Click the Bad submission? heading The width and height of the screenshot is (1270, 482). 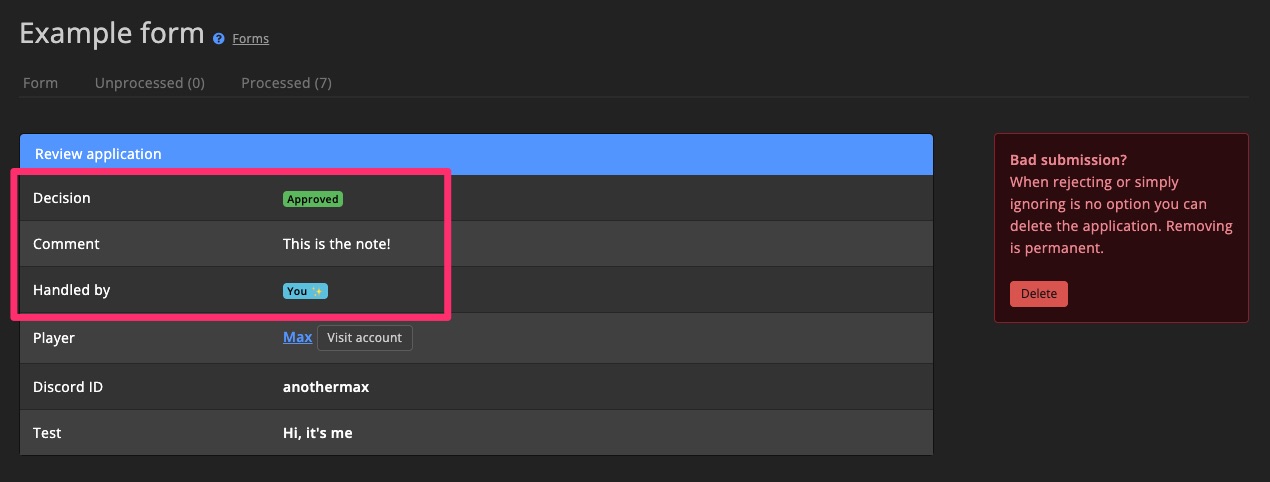click(1068, 160)
